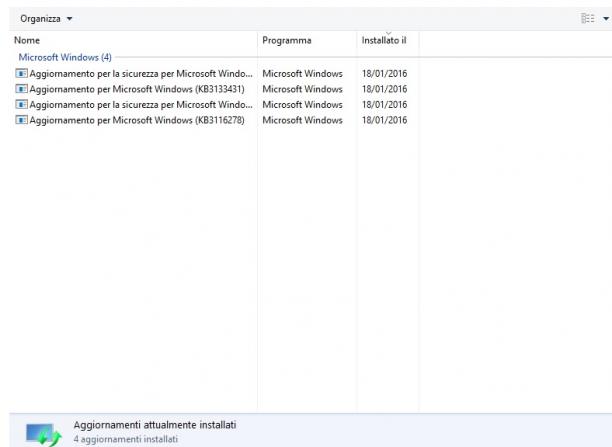Select Aggiornamento per Microsoft Windows (KB3133431)
This screenshot has height=447, width=612.
tap(137, 89)
